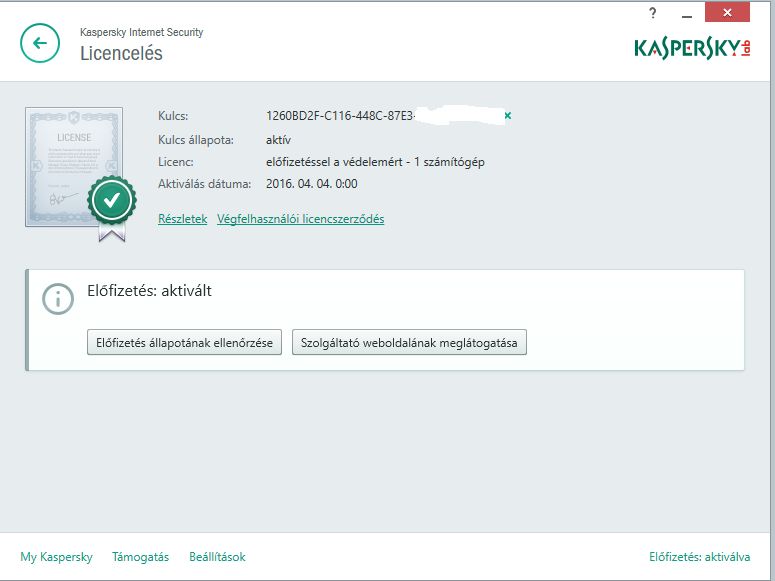Click Szolgáltató weboldalának meglátogatása button

409,342
